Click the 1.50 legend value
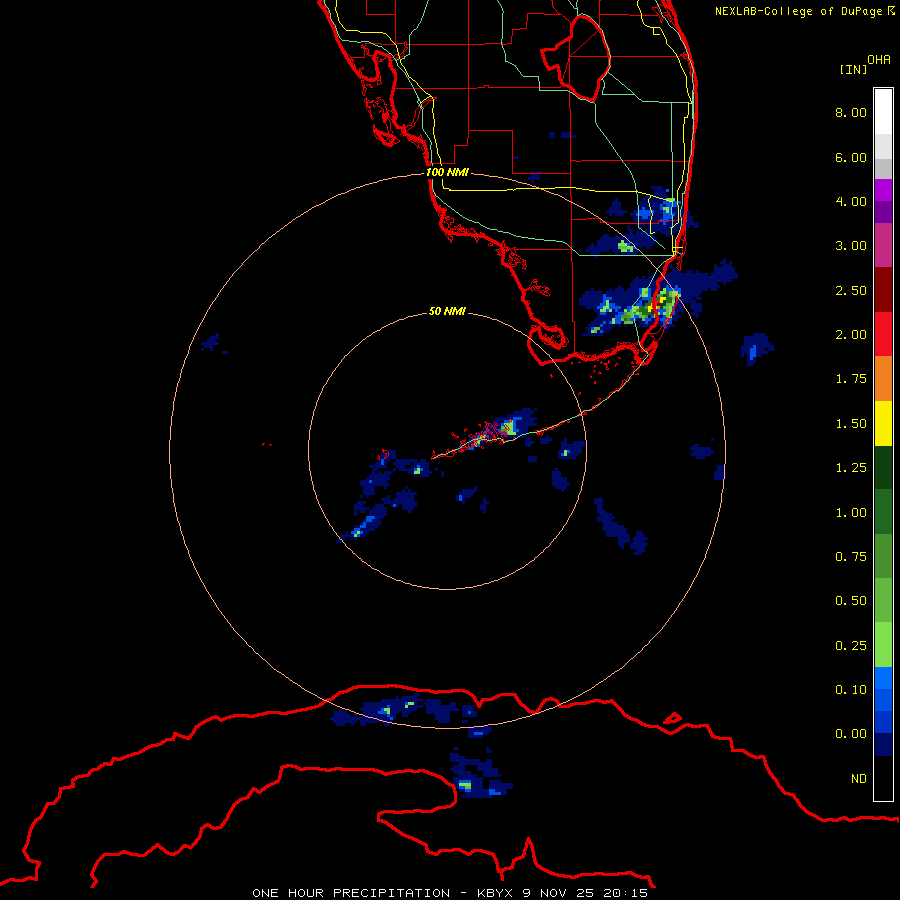Viewport: 900px width, 900px height. (851, 424)
